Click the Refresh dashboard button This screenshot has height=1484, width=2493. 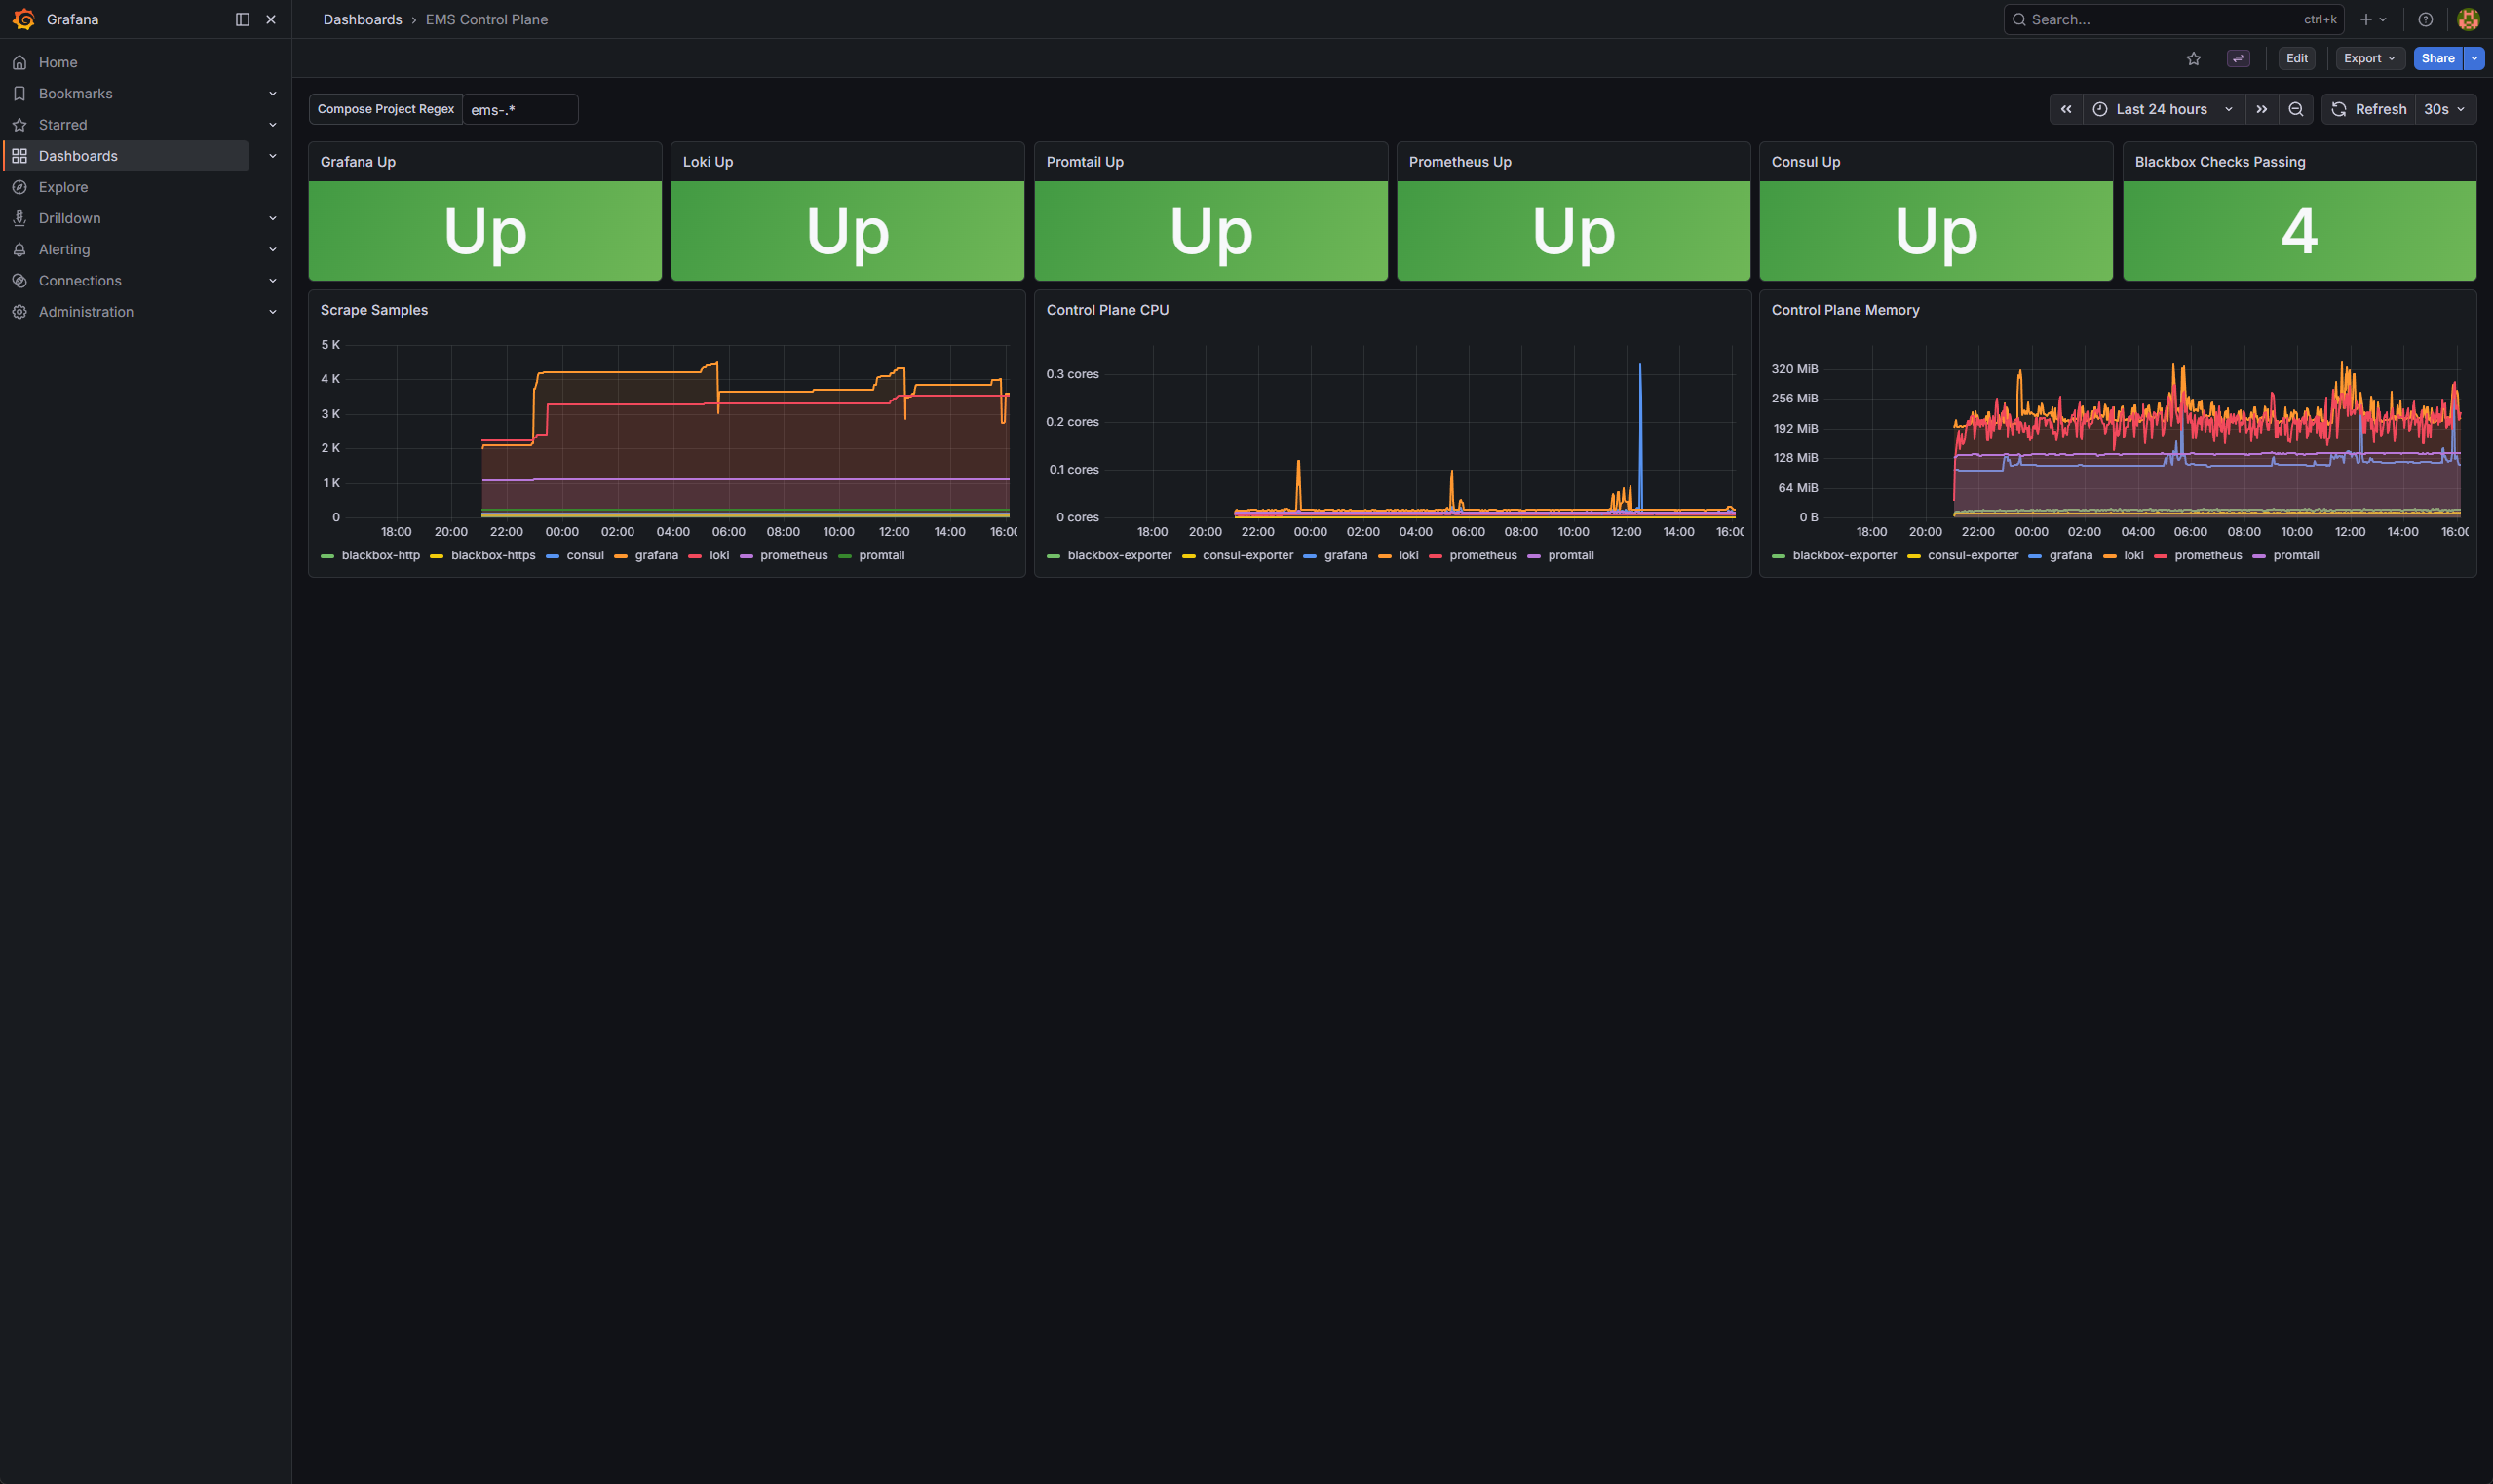point(2367,109)
